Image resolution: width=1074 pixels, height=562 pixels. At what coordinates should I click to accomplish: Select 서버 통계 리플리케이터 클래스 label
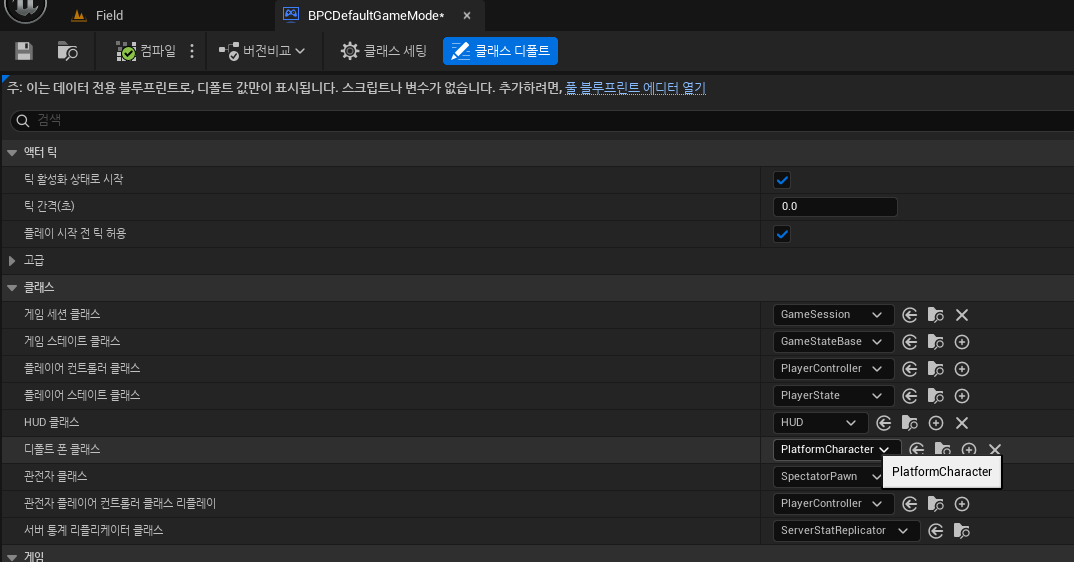(94, 530)
